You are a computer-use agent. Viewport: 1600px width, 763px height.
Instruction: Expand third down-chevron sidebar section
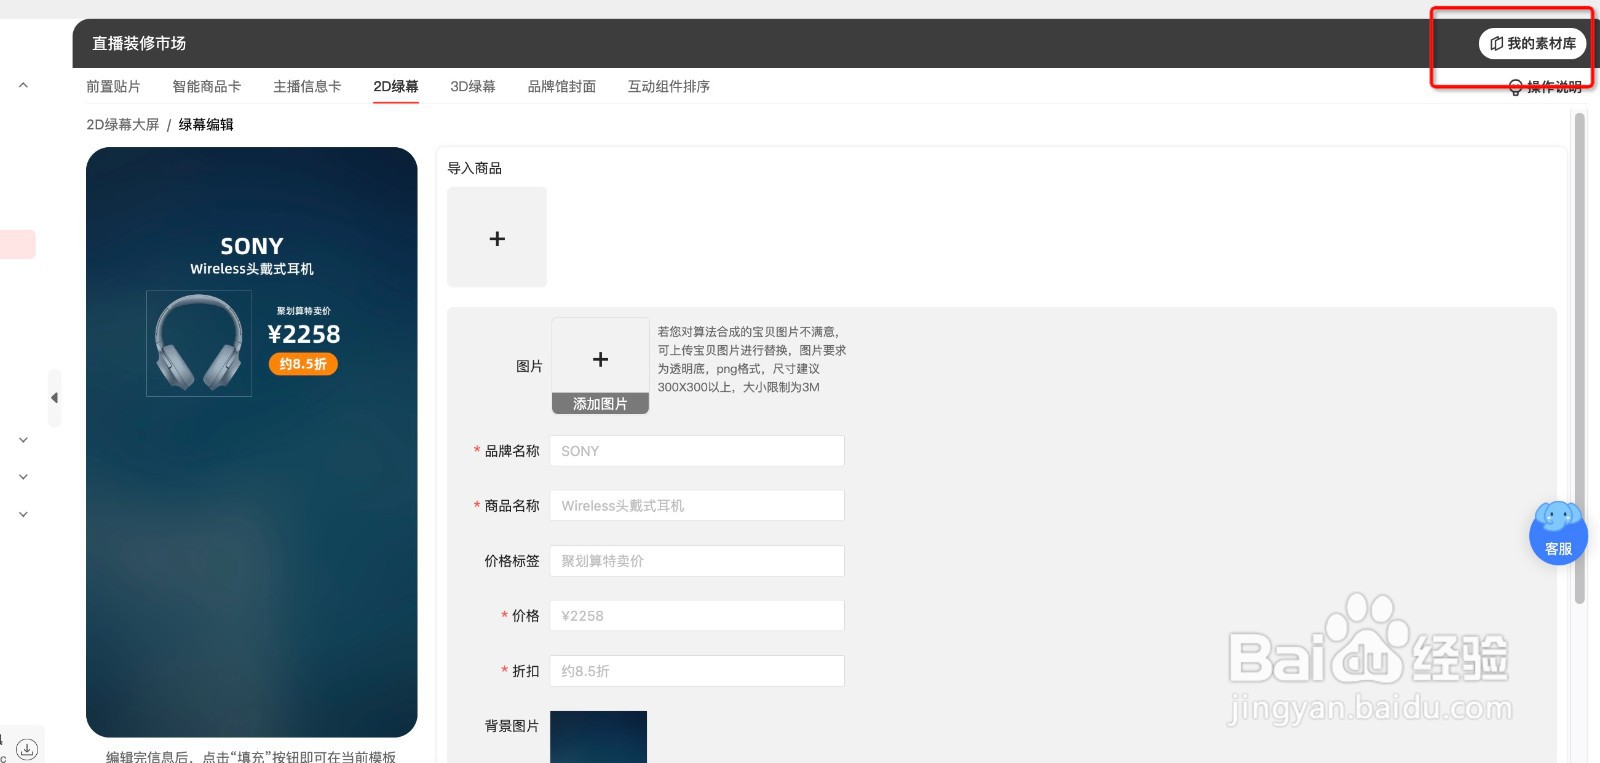23,514
